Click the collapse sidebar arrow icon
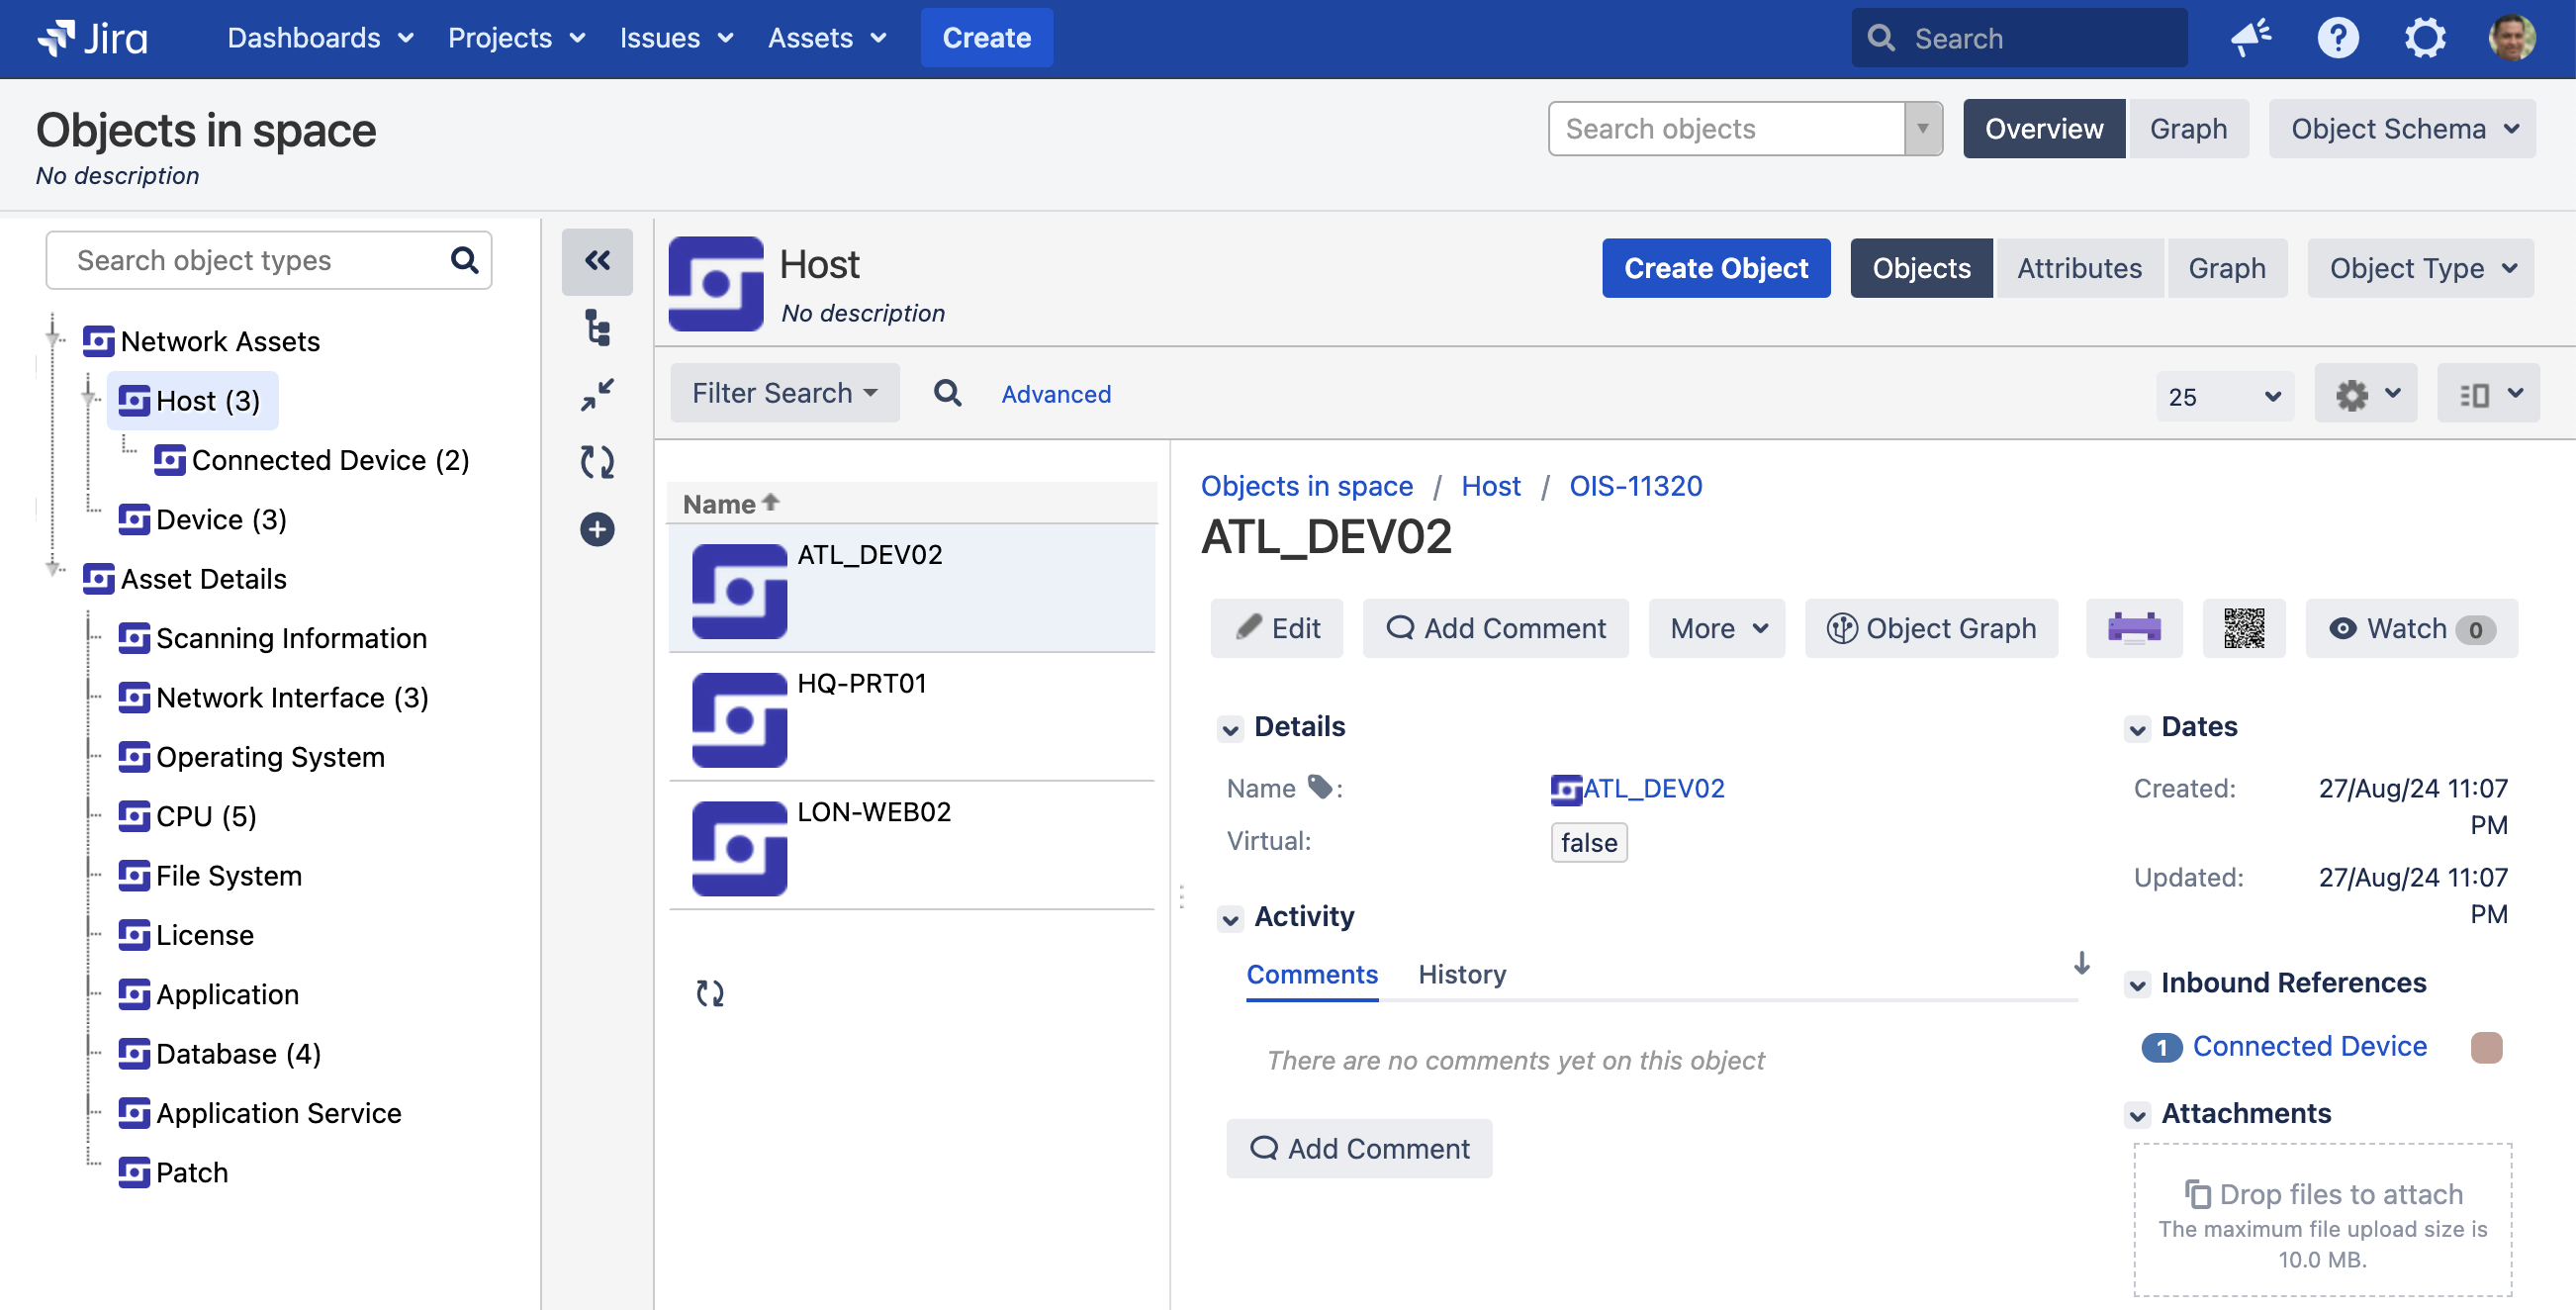This screenshot has width=2576, height=1310. 597,260
